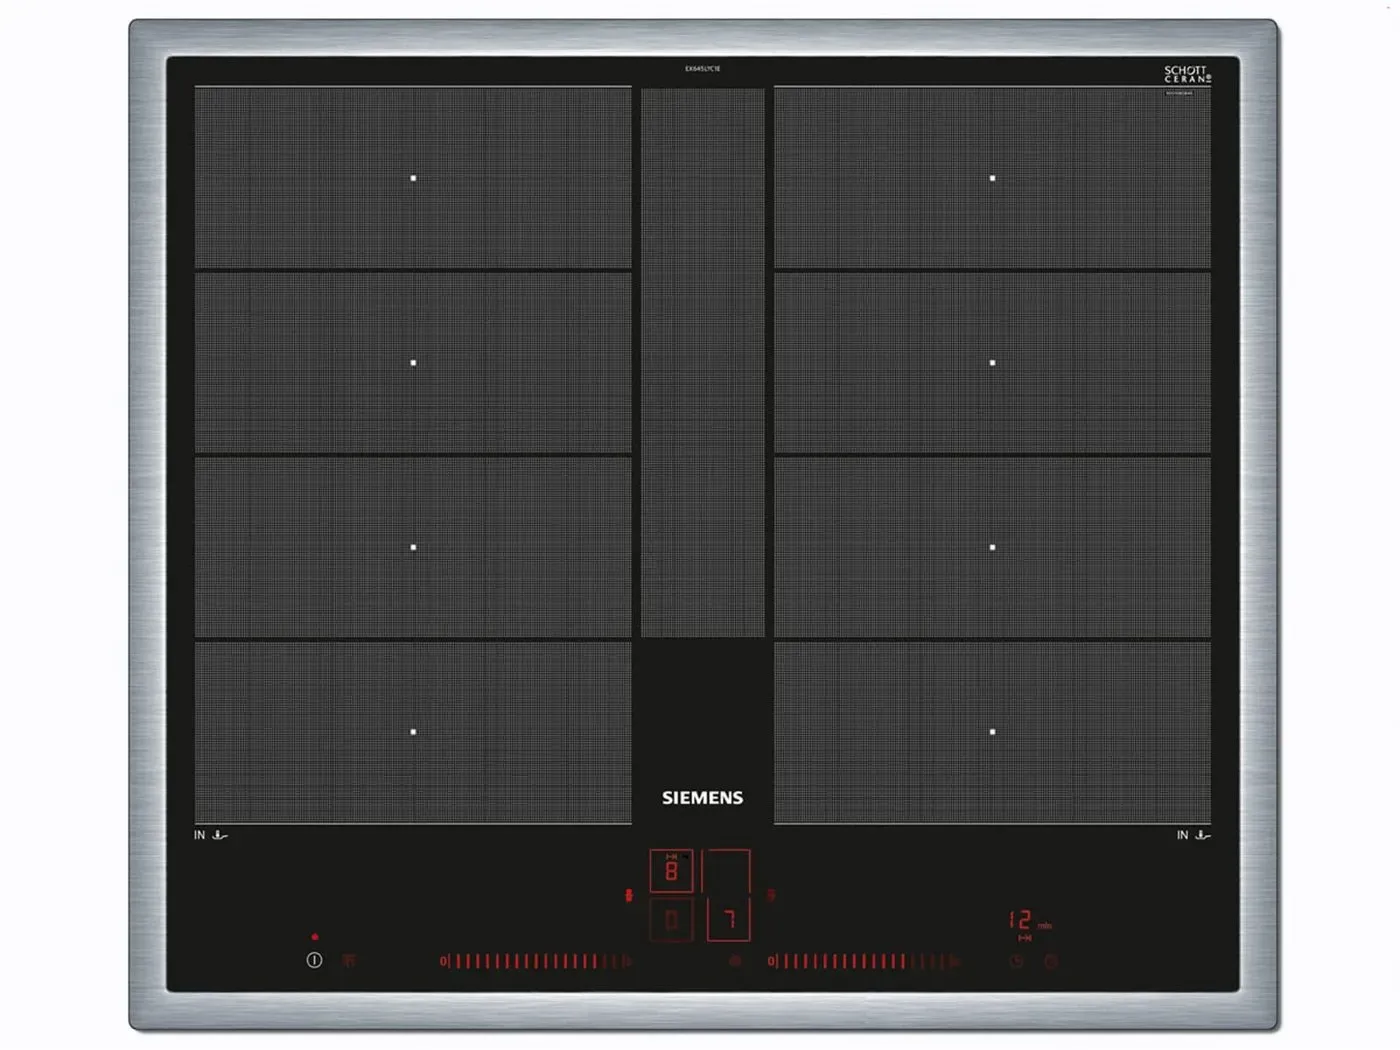1400x1050 pixels.
Task: Tap boost arrow ending right power slider
Action: (955, 961)
